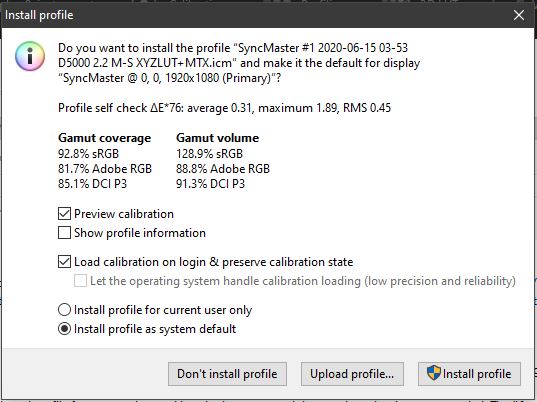Select Install profile as system default

(64, 329)
